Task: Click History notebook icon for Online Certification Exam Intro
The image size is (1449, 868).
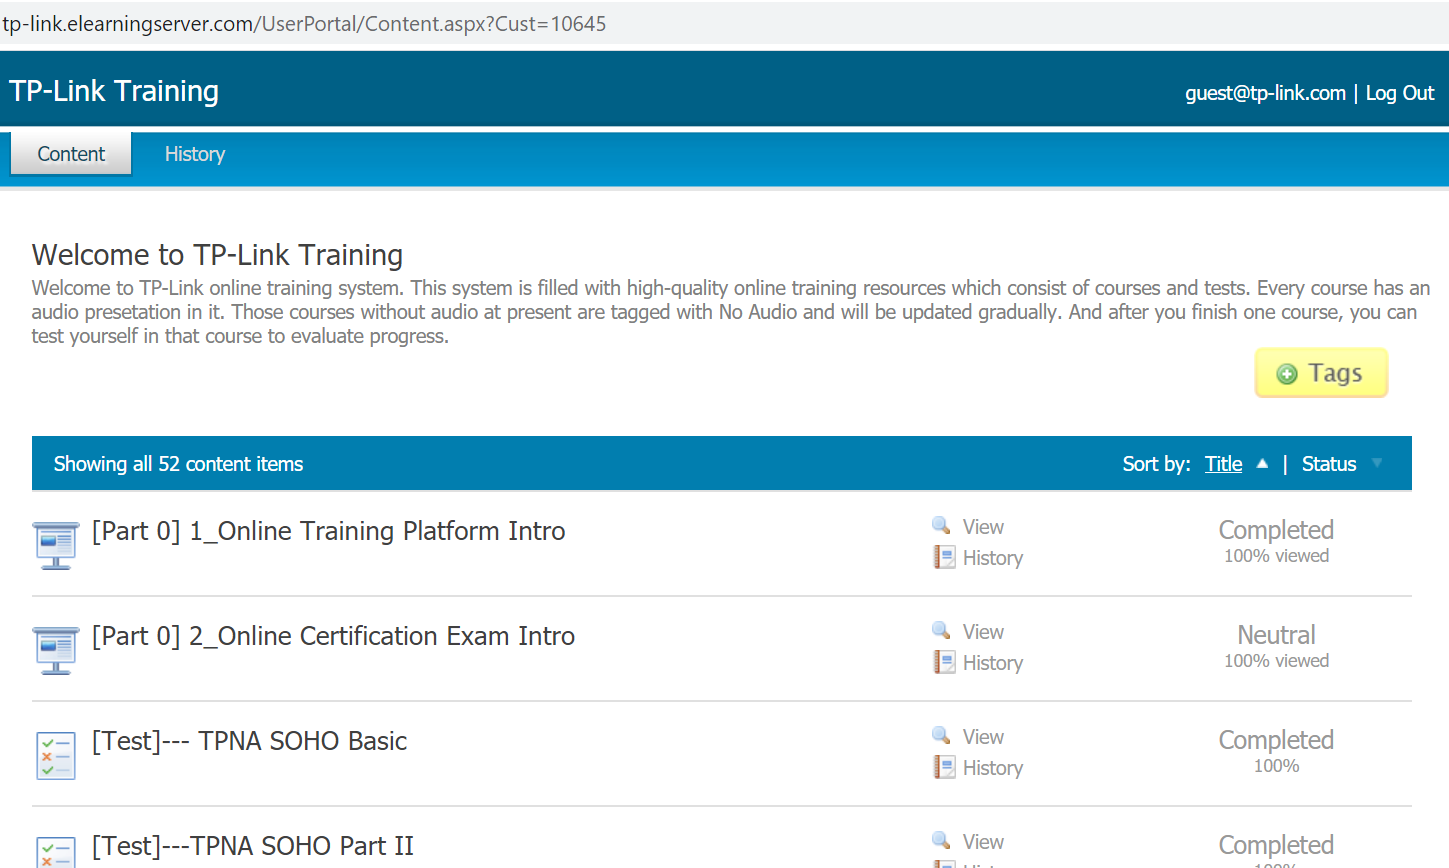Action: coord(944,662)
